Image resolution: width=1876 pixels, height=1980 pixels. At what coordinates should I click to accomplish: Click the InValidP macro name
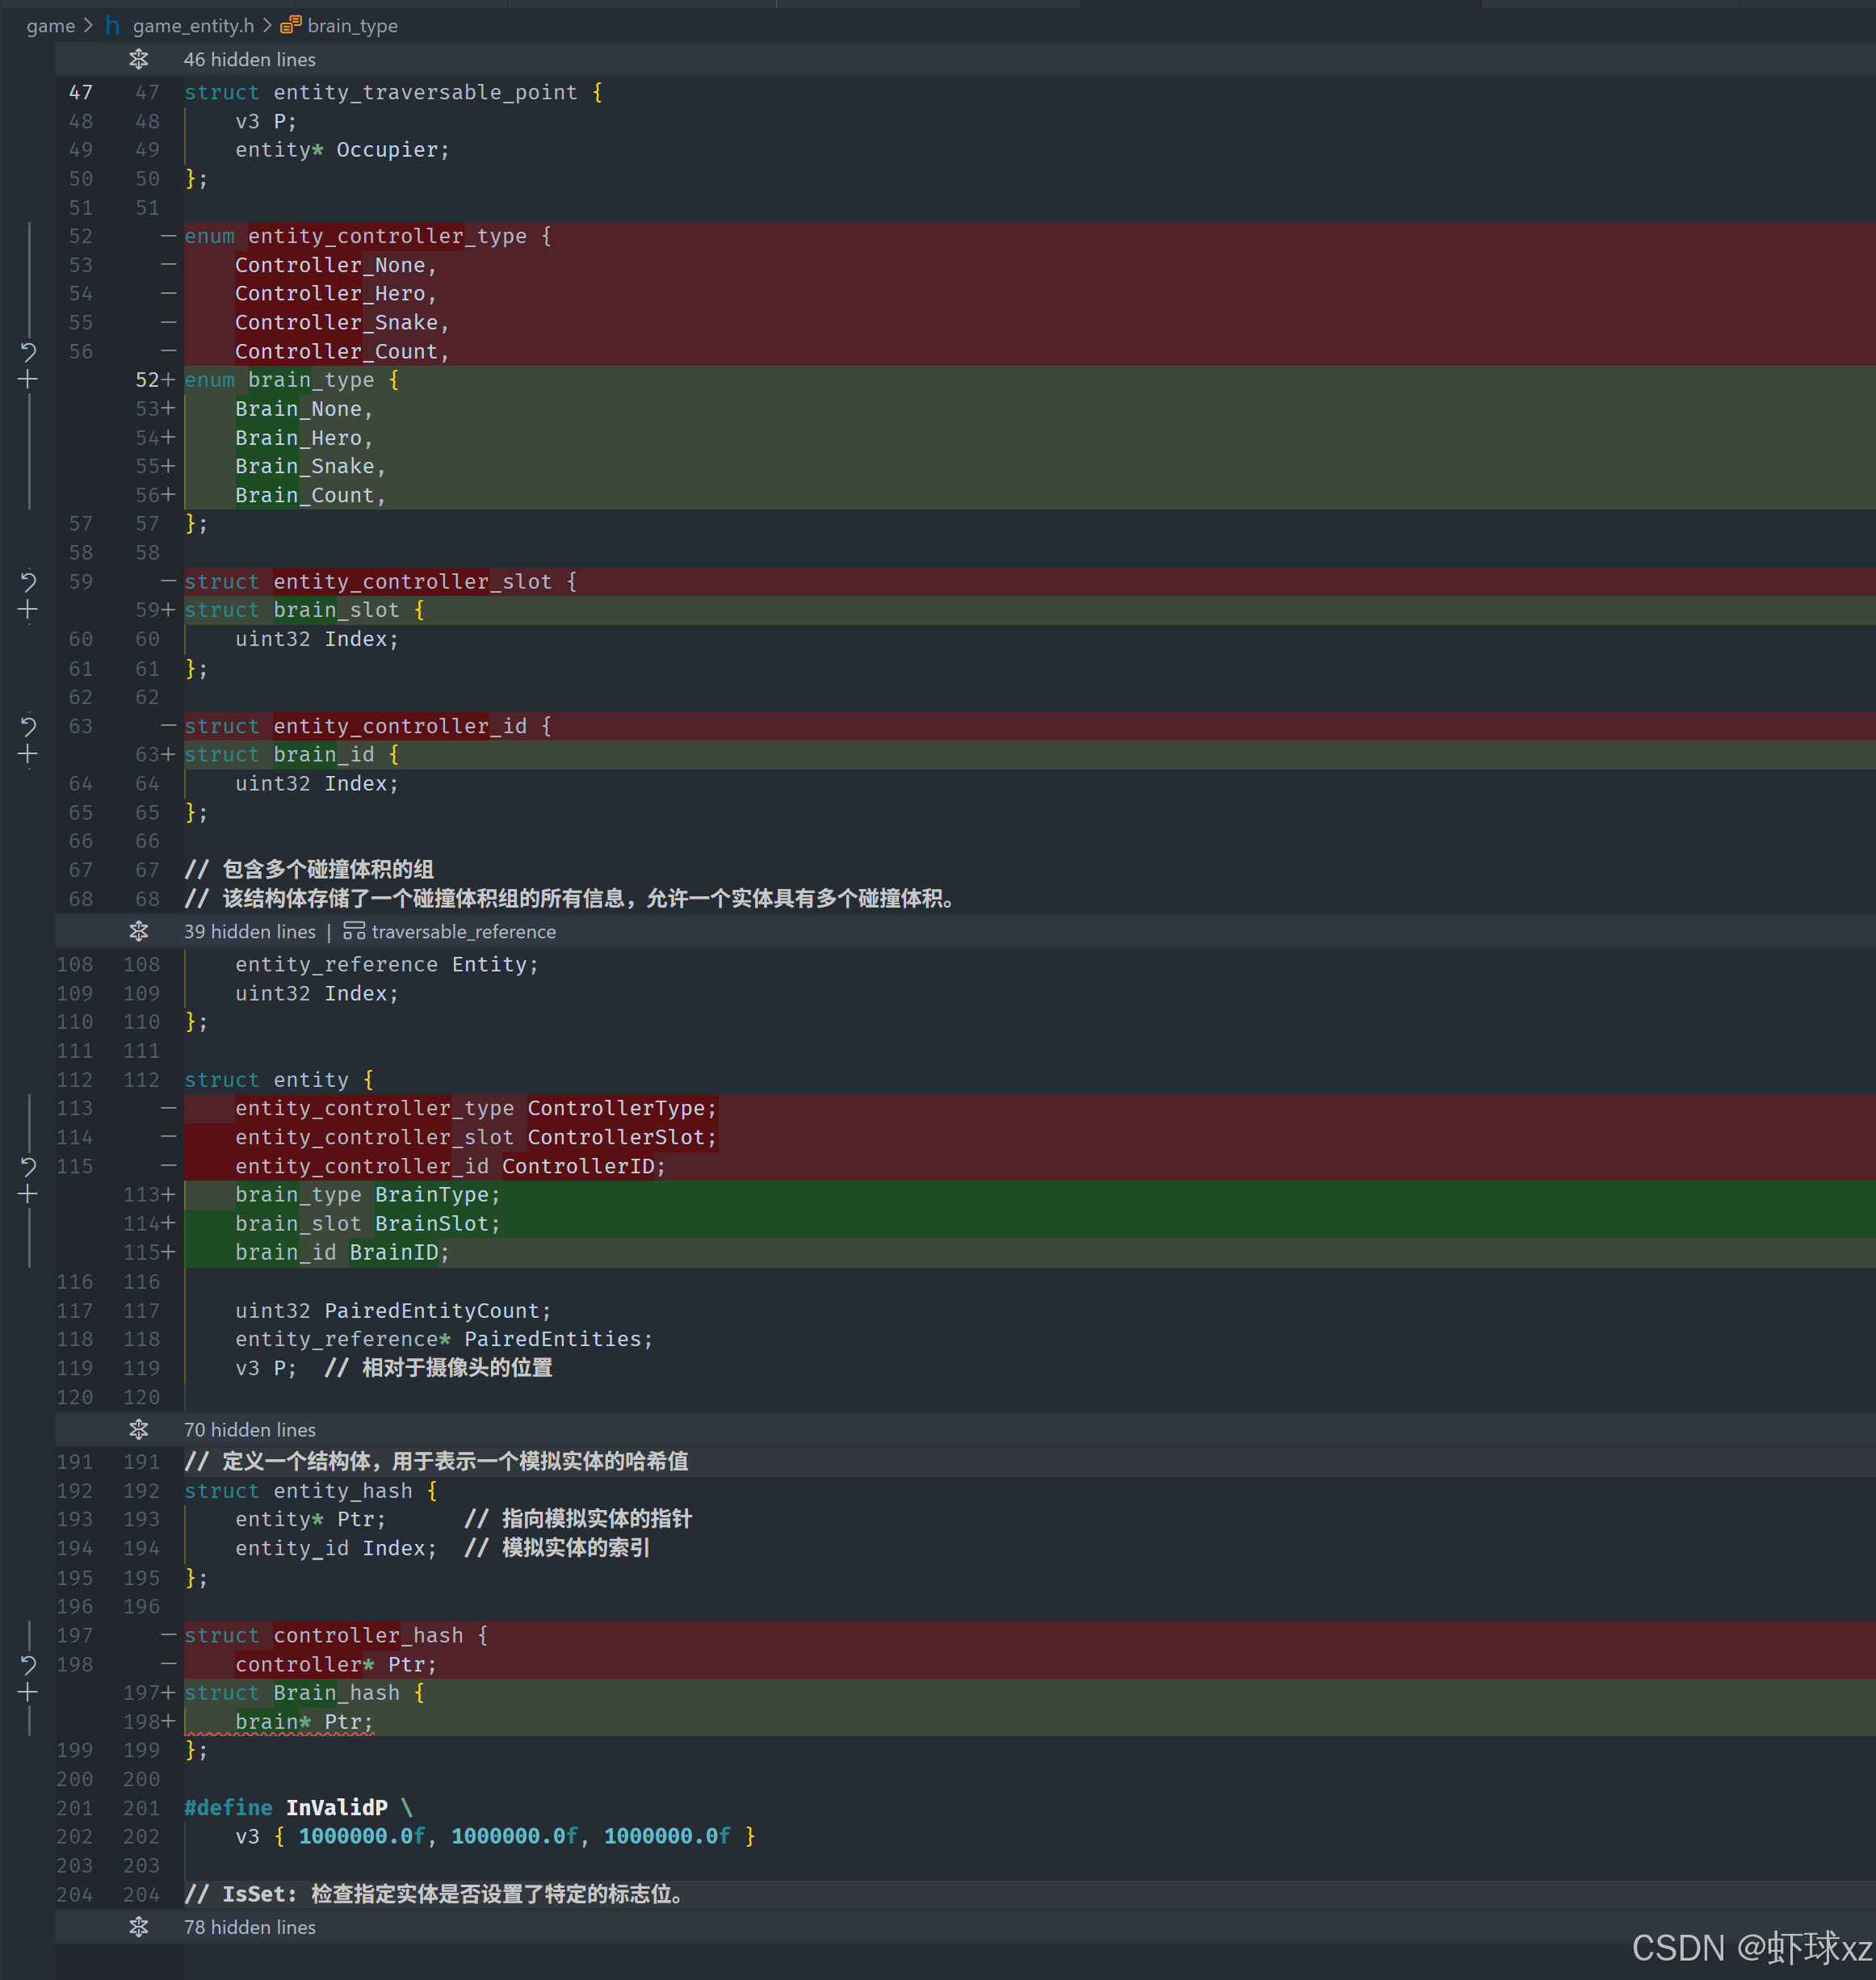[336, 1807]
